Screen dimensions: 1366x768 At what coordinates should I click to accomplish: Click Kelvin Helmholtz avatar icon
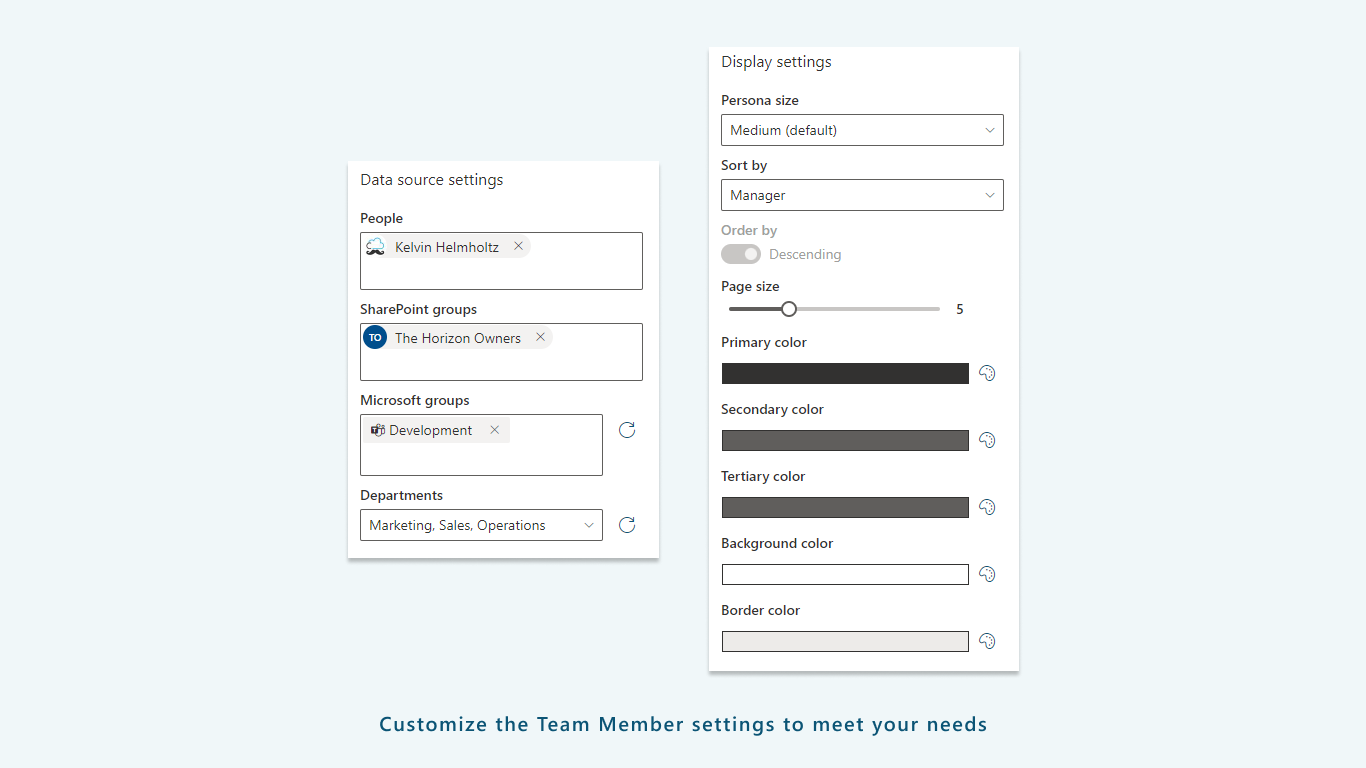tap(375, 246)
